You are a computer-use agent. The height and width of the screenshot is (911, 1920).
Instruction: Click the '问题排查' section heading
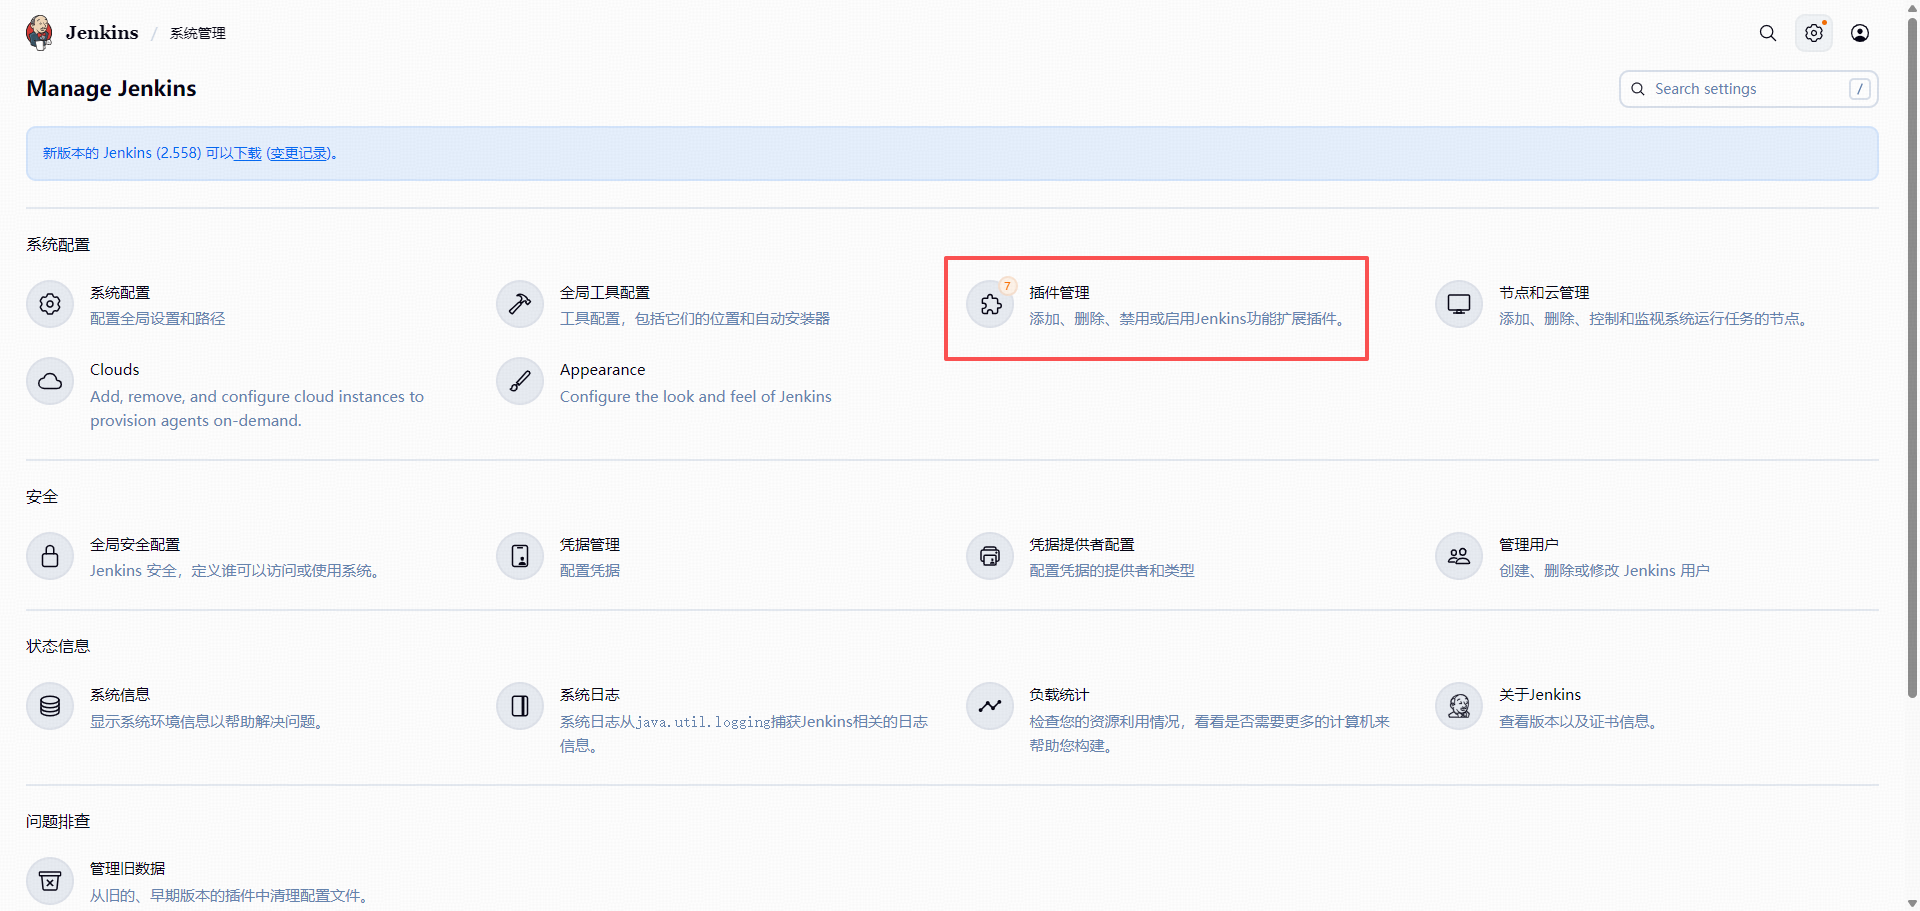click(x=58, y=821)
